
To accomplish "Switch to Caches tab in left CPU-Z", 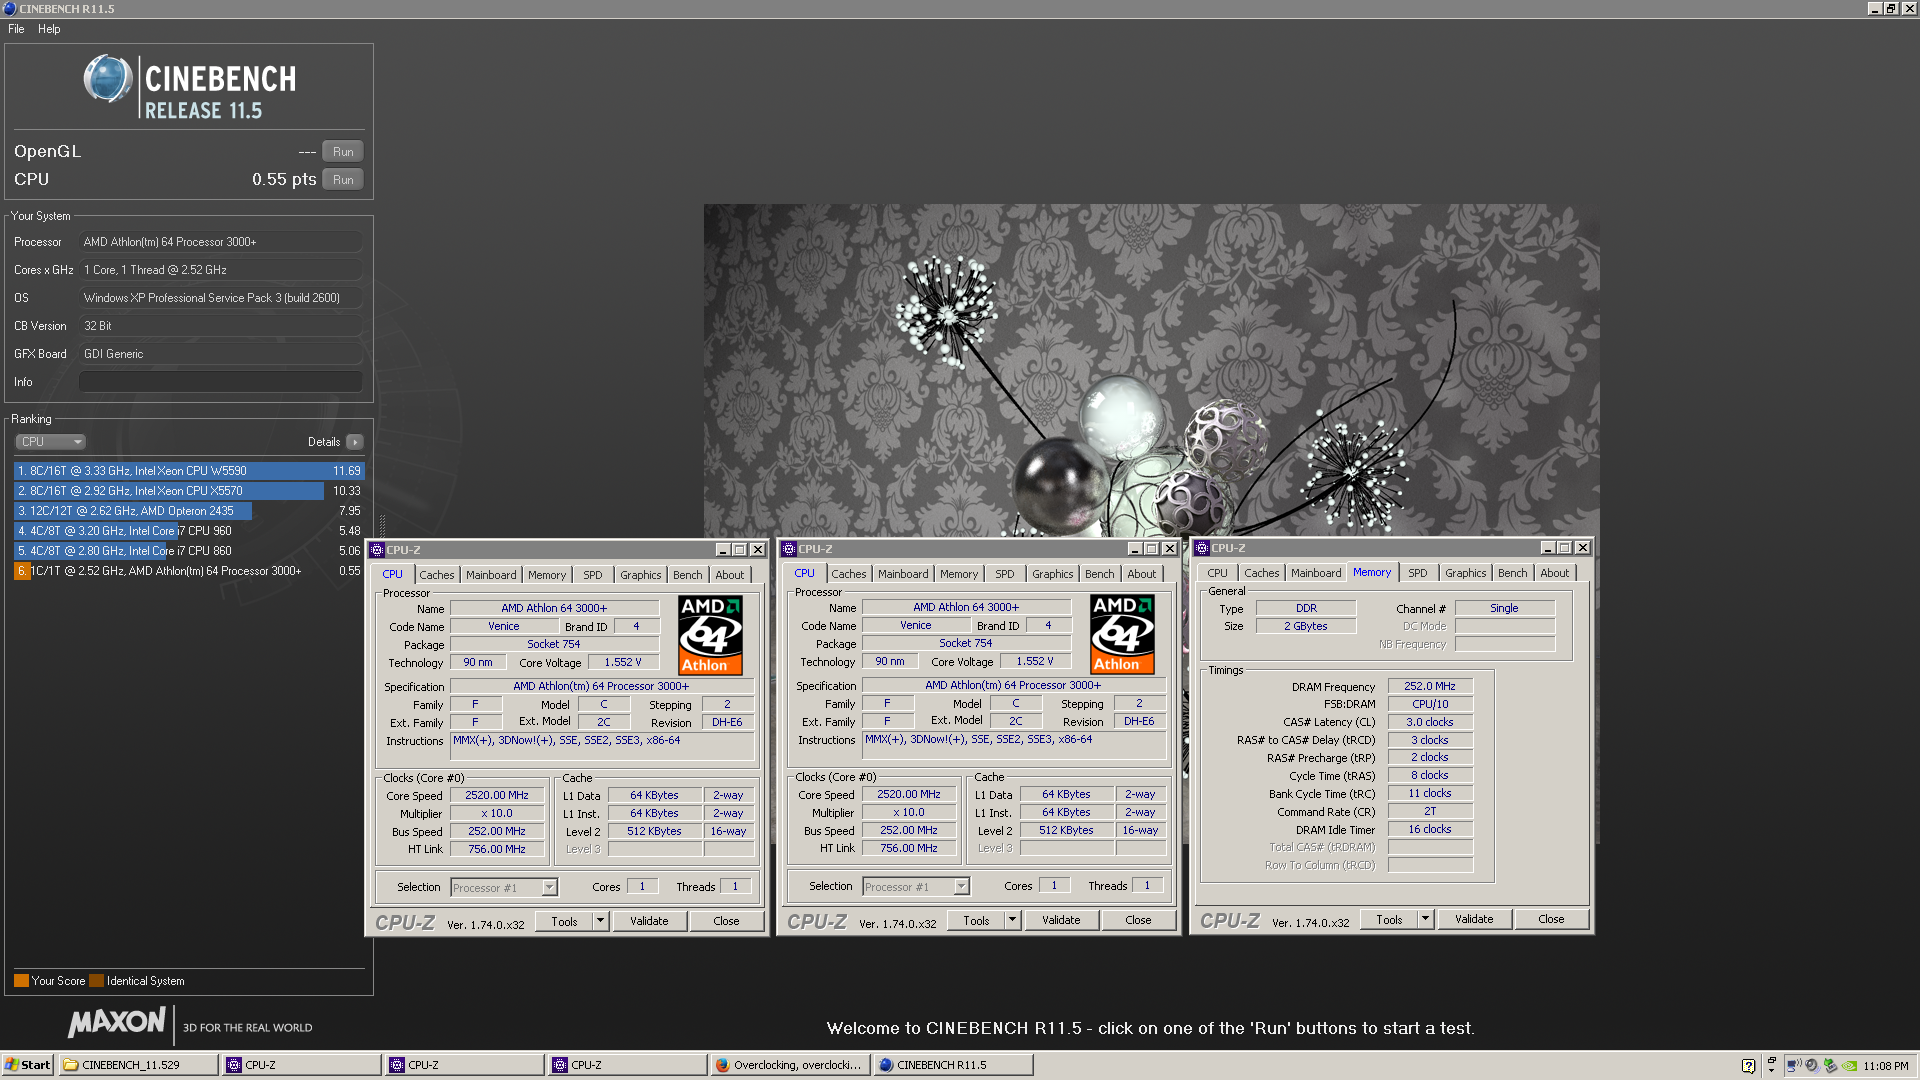I will point(437,575).
